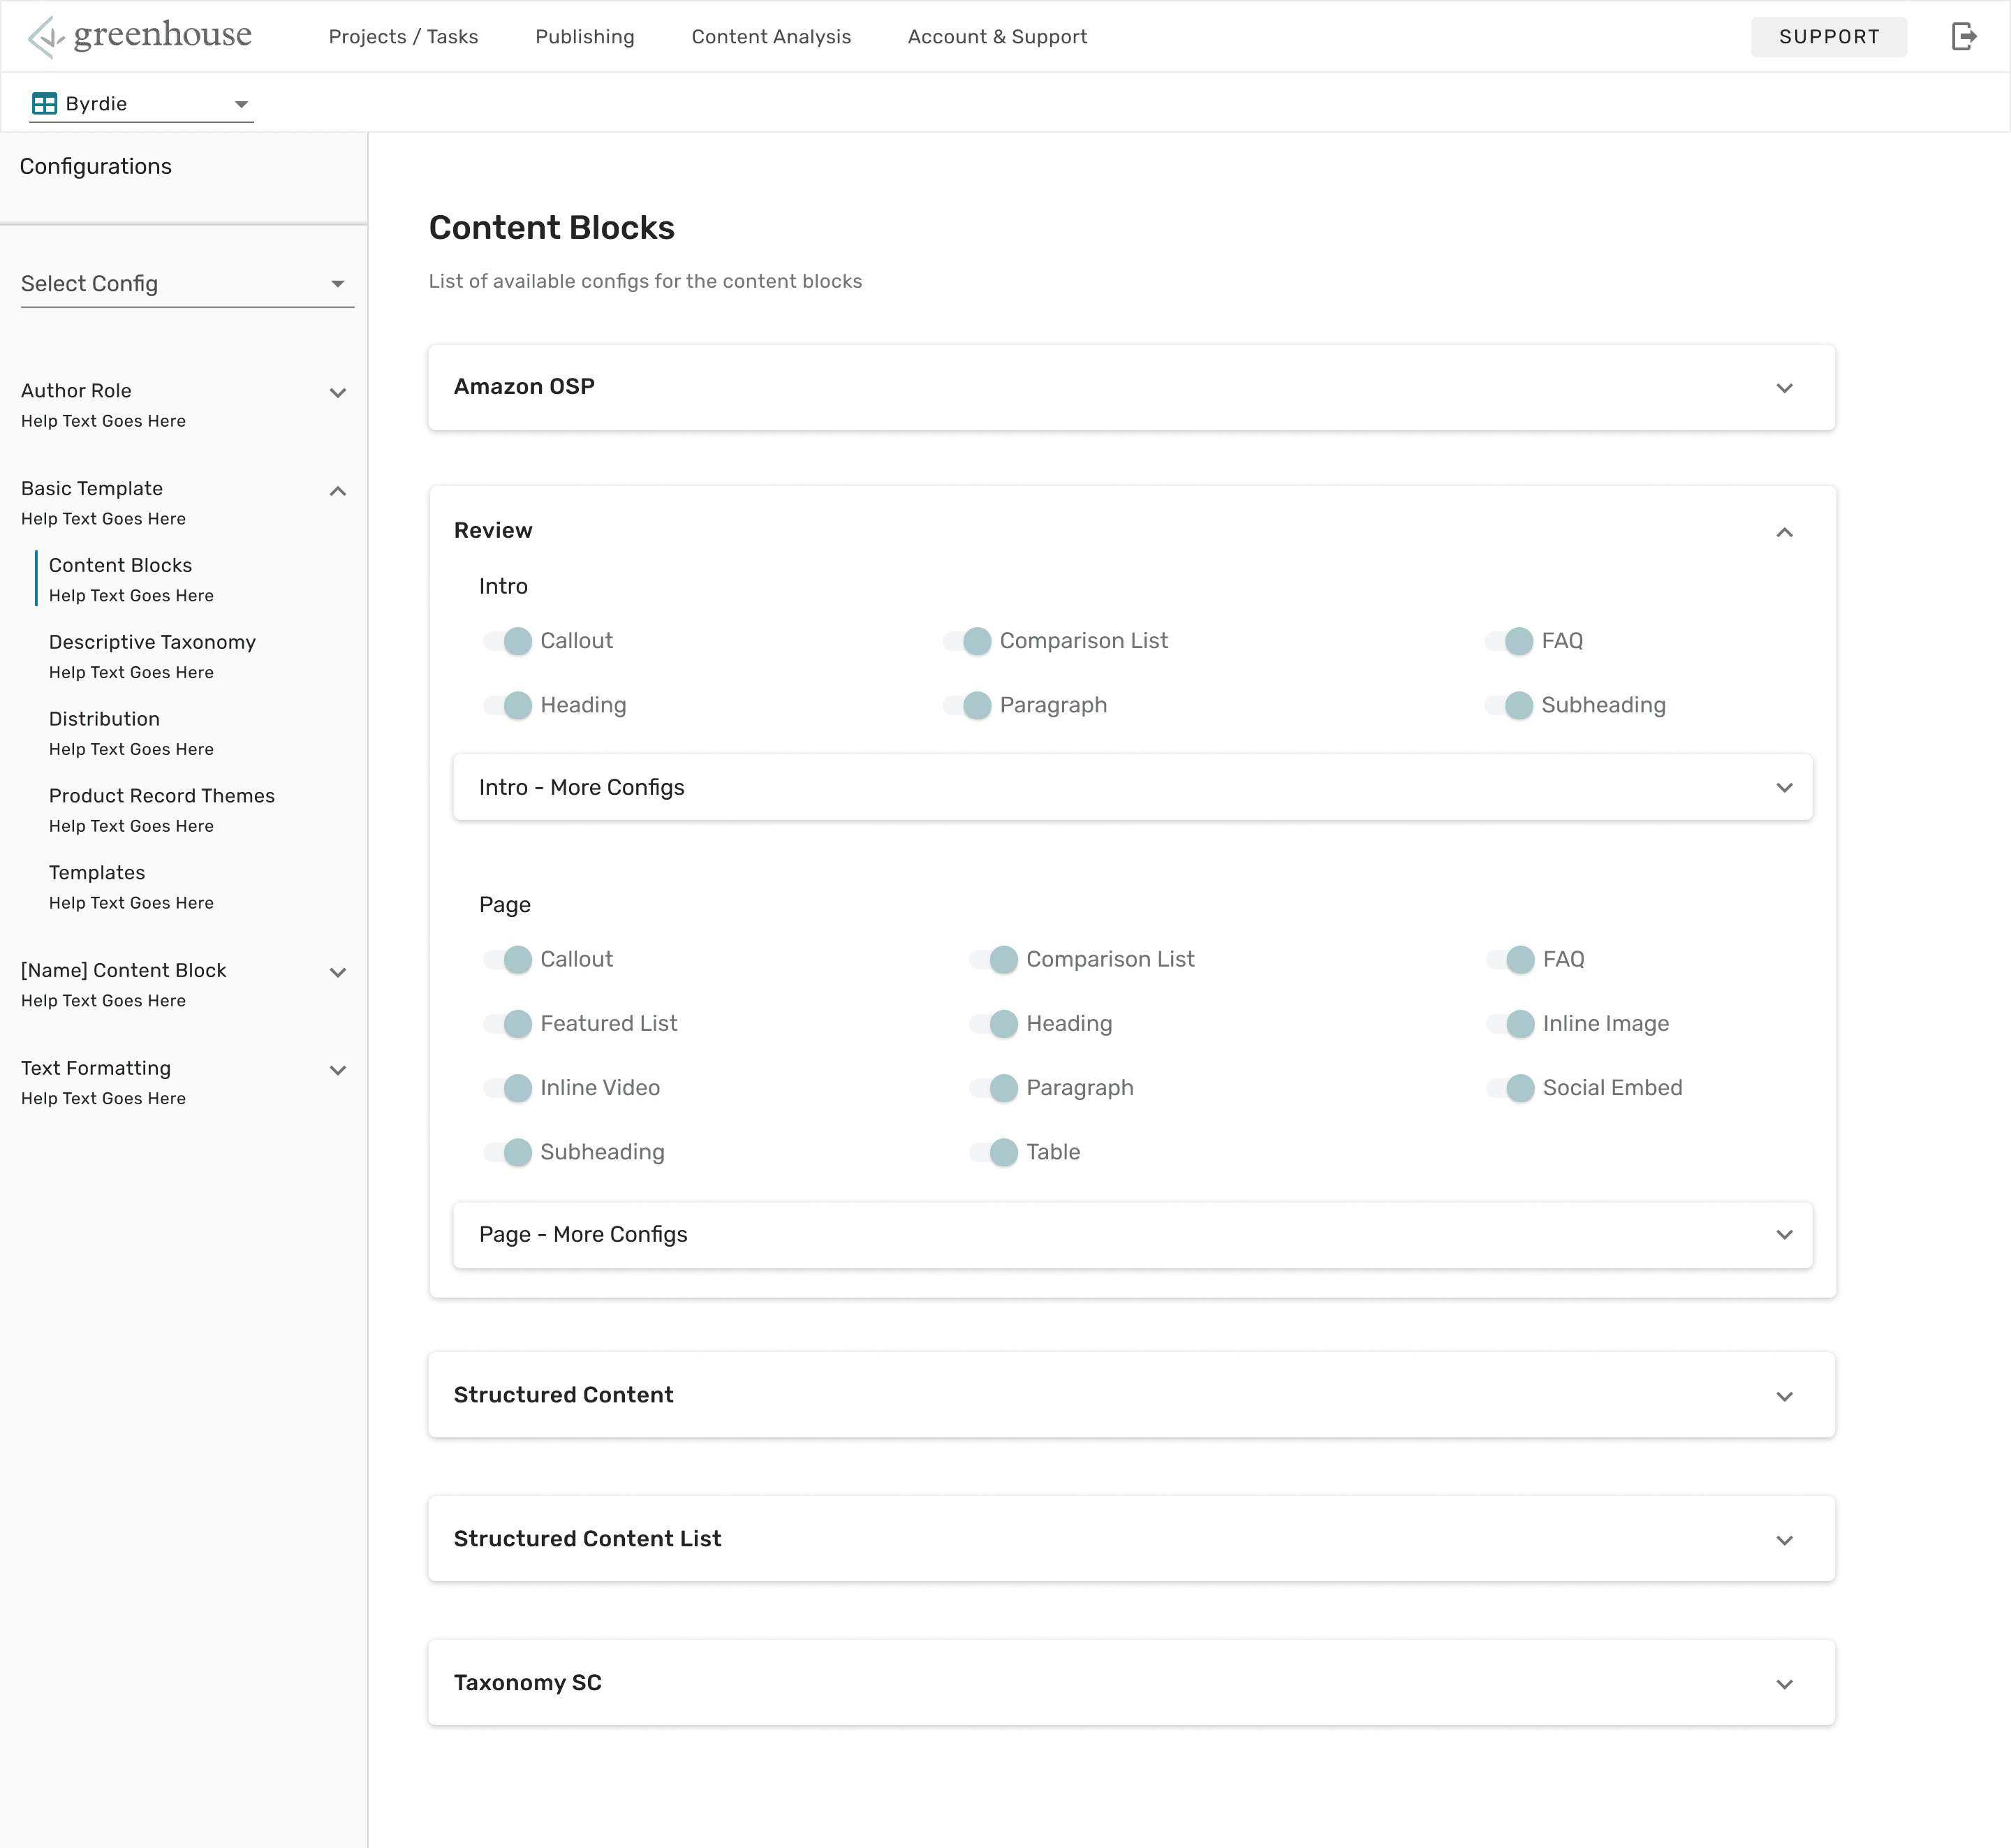Viewport: 2011px width, 1848px height.
Task: Open Content Analysis menu
Action: pyautogui.click(x=770, y=37)
